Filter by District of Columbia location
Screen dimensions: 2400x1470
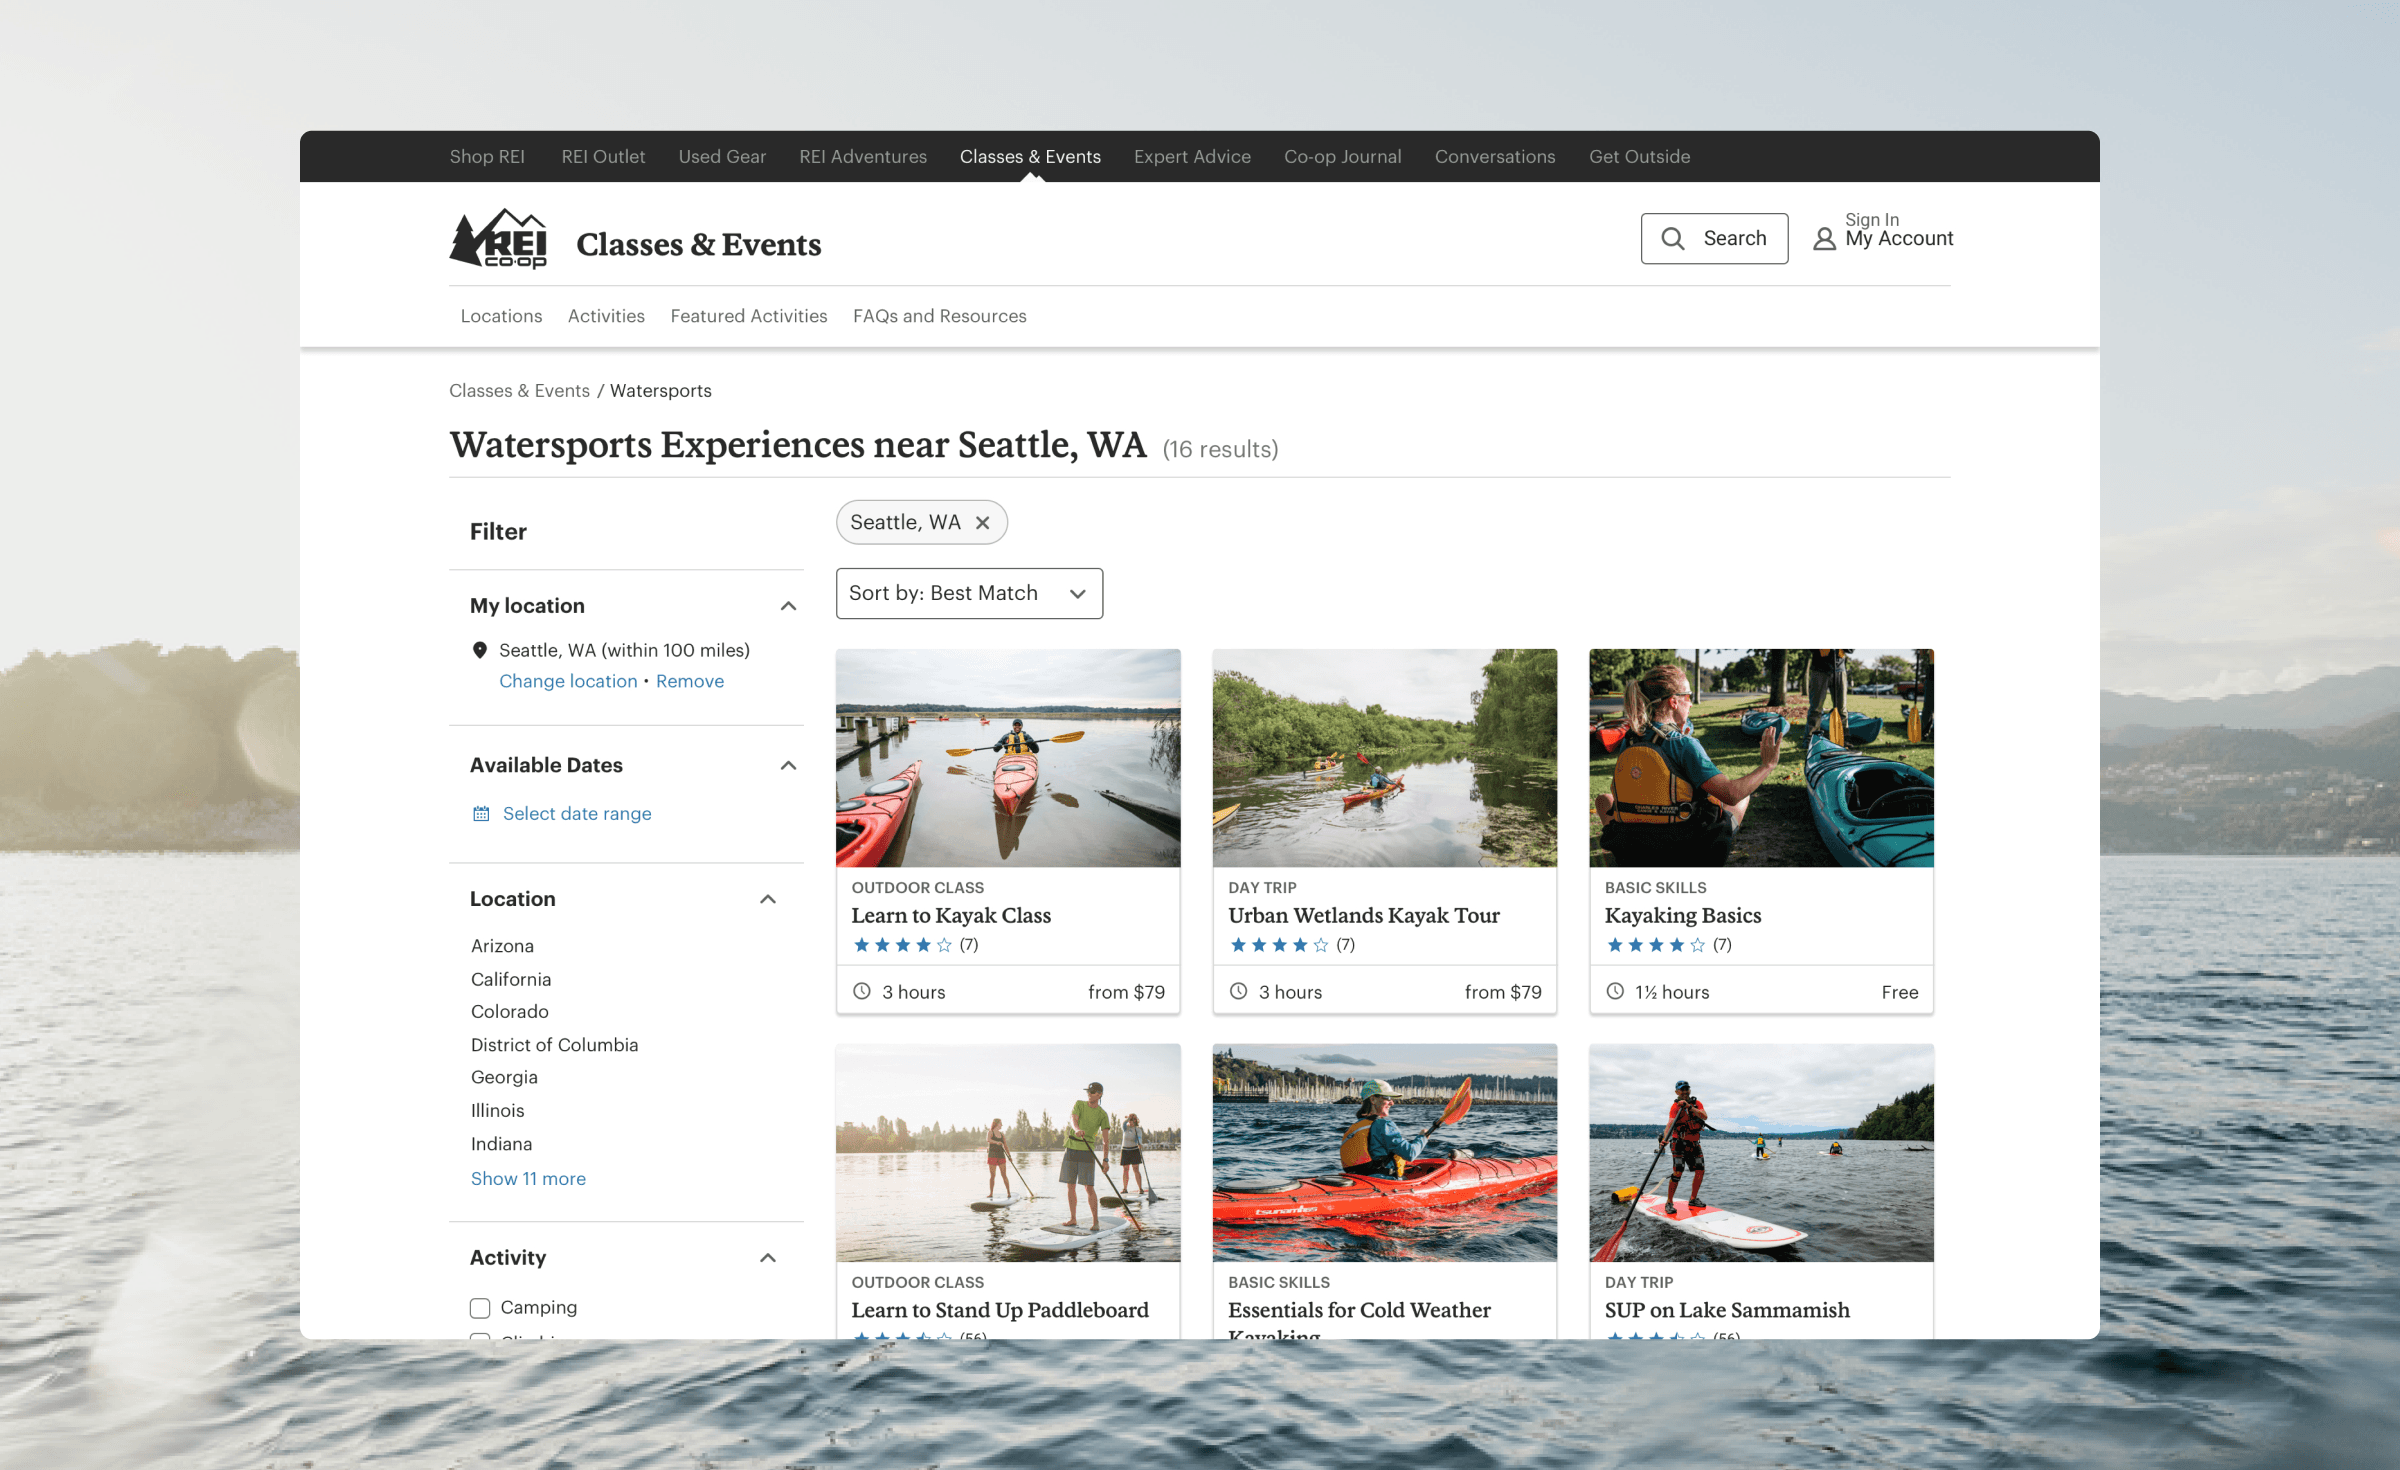click(554, 1044)
